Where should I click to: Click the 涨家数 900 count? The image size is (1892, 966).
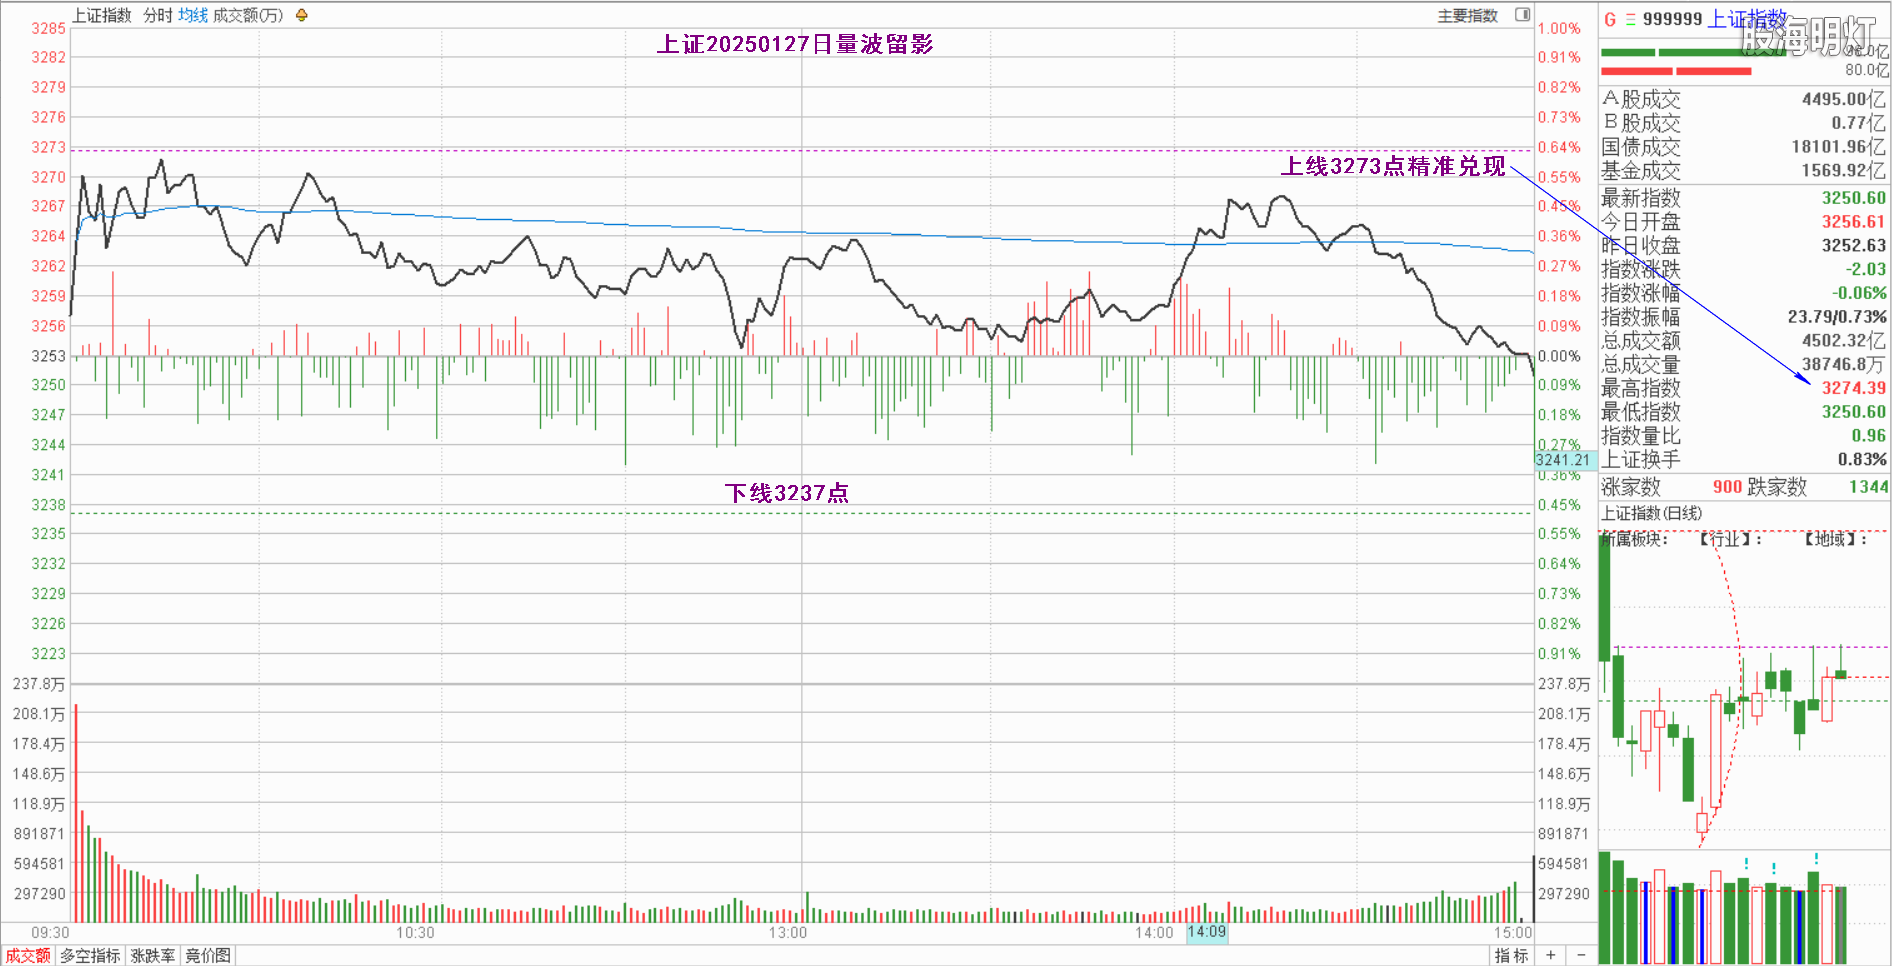coord(1727,487)
